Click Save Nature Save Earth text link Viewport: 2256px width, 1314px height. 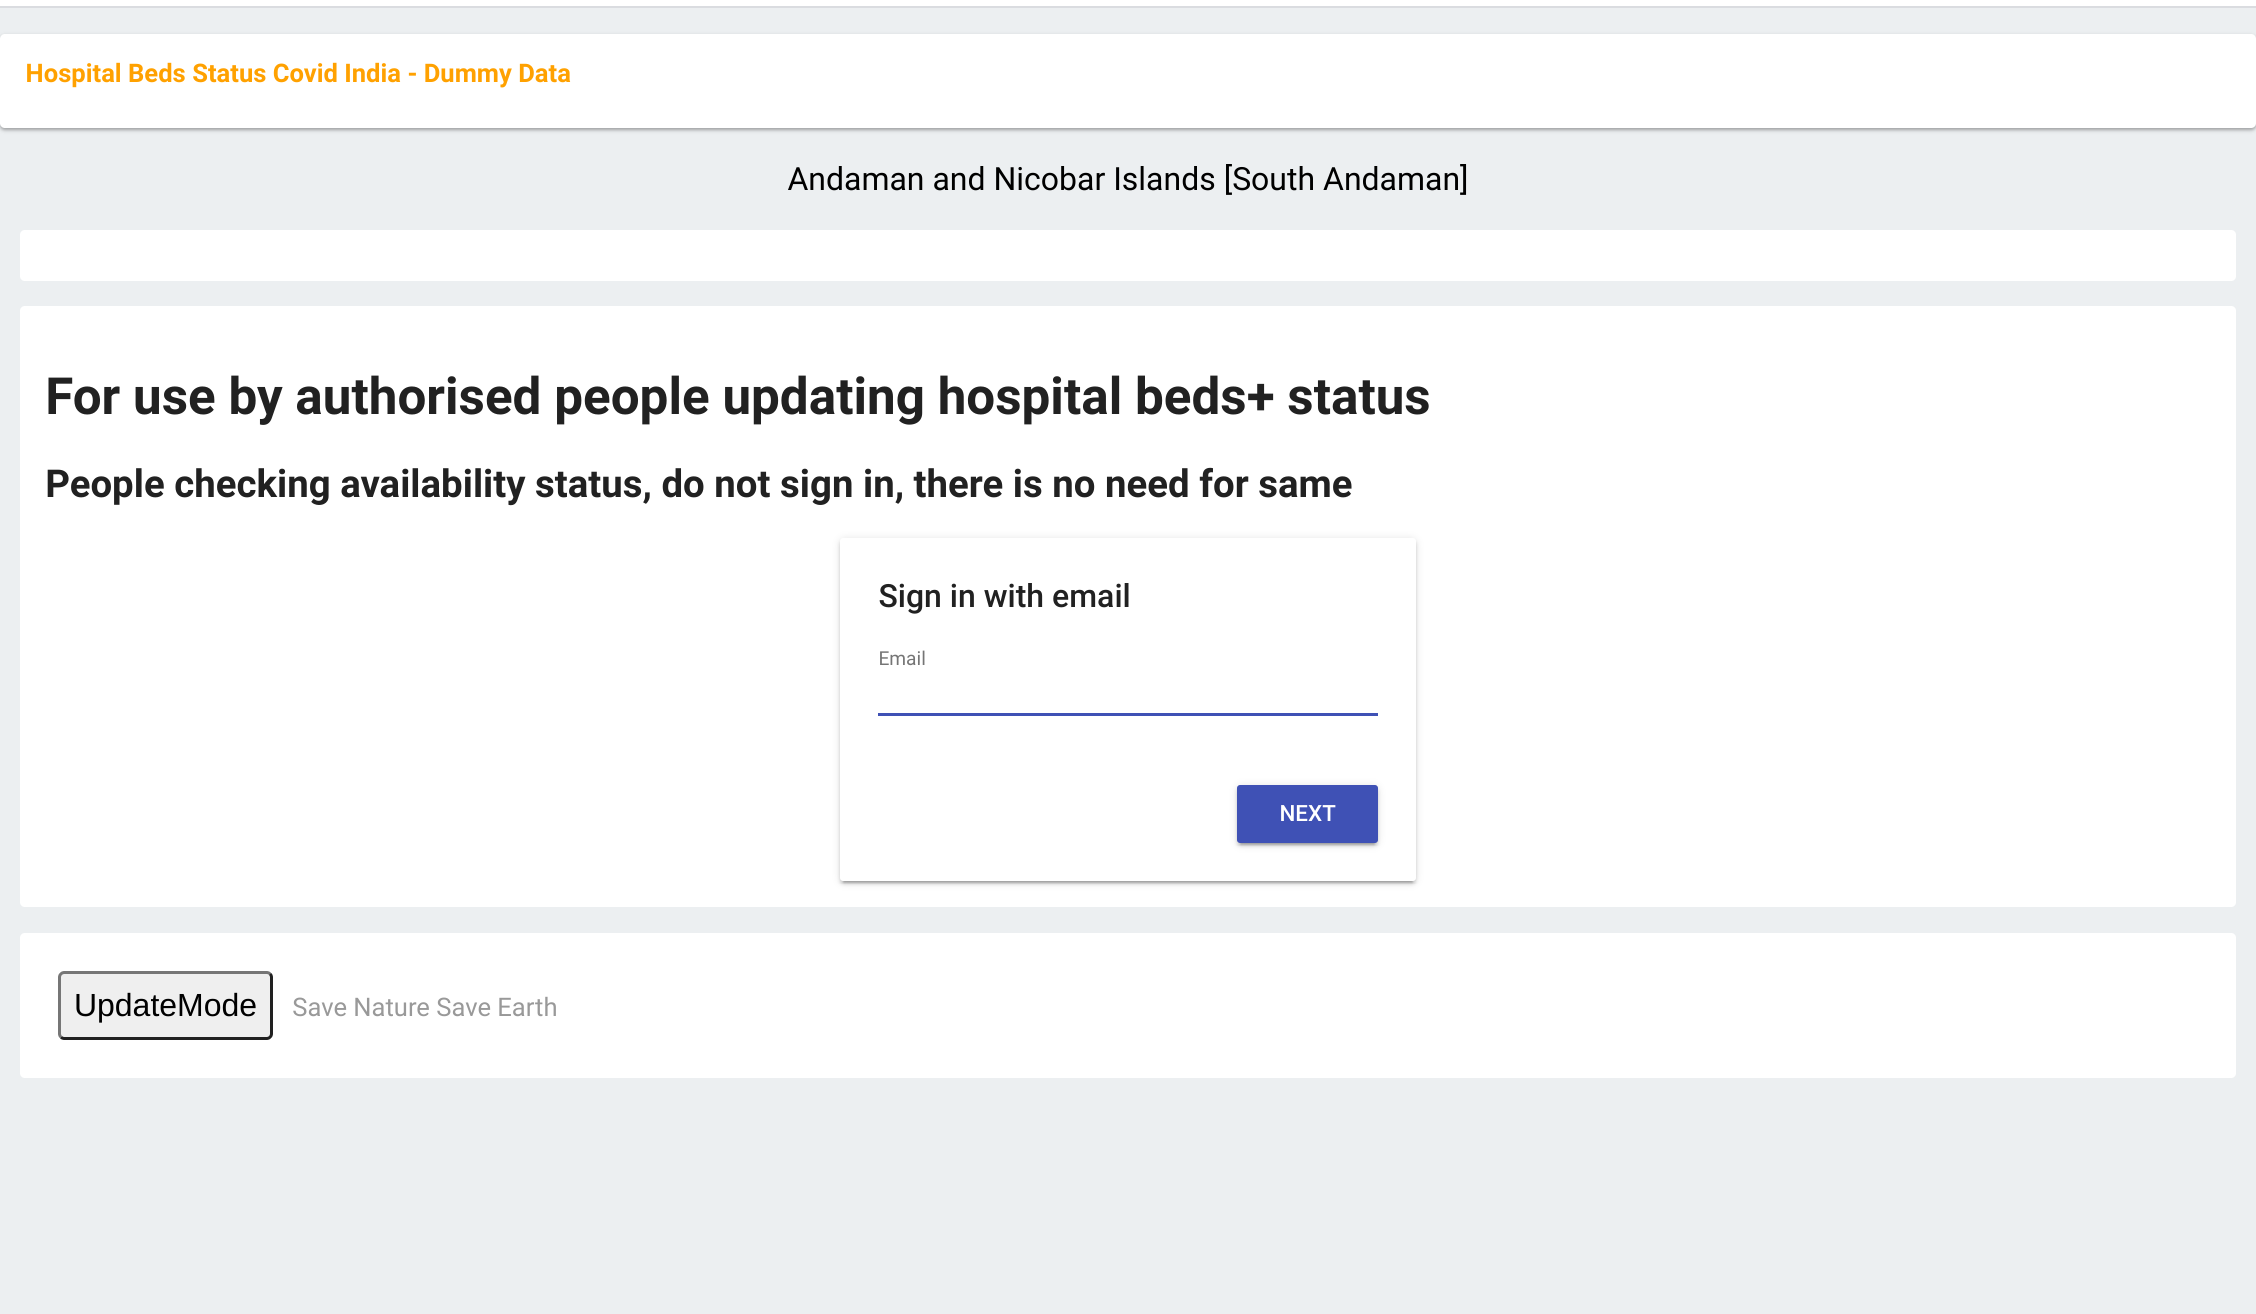424,1006
